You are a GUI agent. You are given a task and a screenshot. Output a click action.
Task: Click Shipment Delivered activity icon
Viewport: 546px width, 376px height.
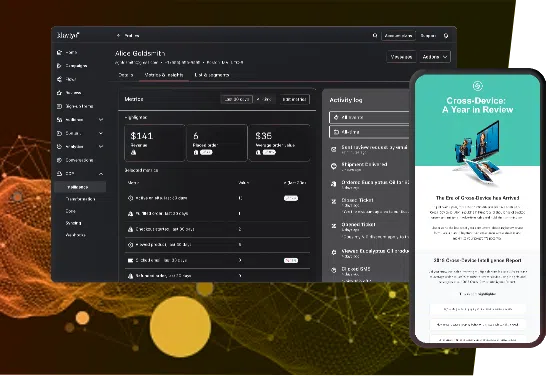pos(334,166)
